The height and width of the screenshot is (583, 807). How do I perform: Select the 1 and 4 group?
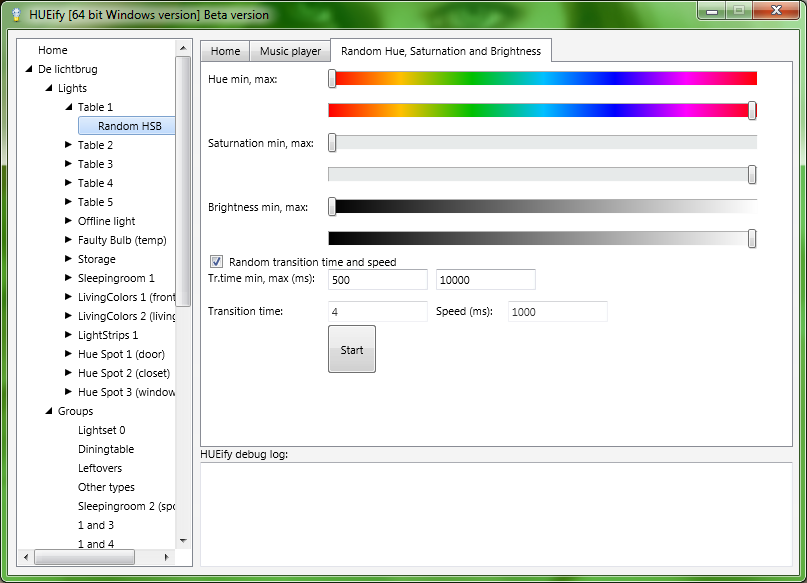pyautogui.click(x=96, y=544)
